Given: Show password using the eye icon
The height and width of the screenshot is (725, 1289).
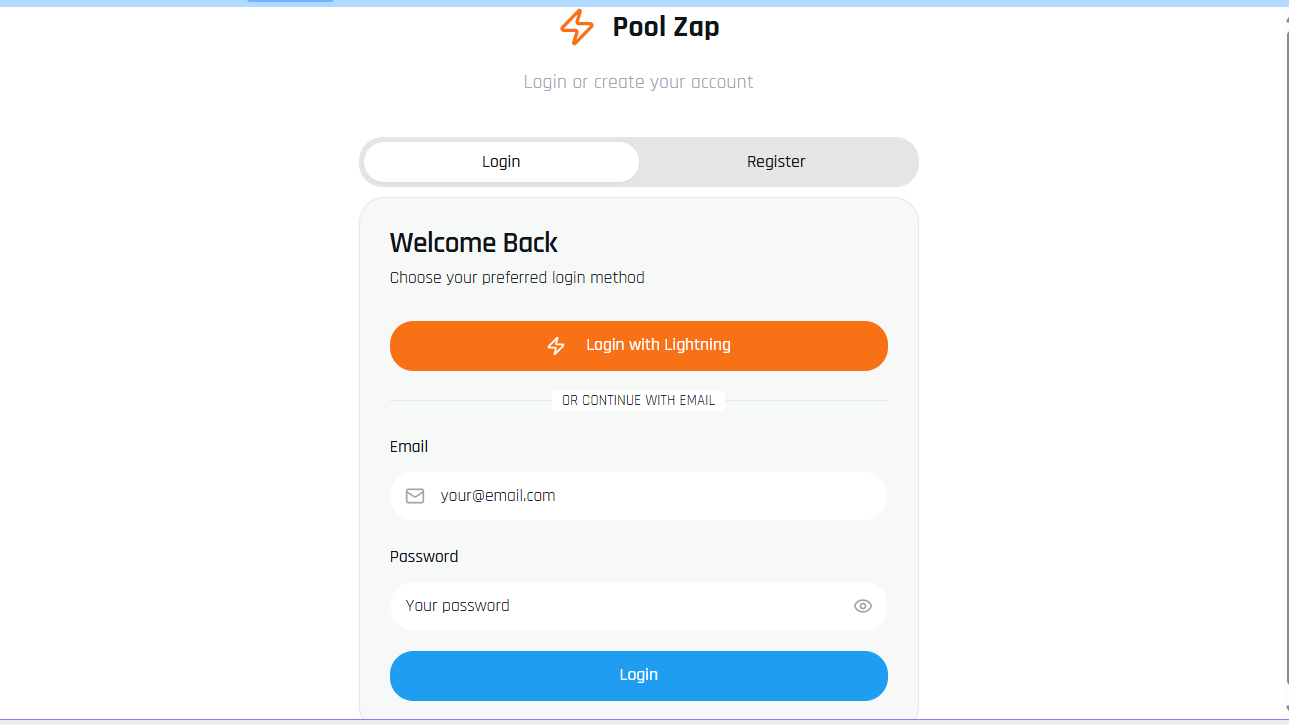Looking at the screenshot, I should [863, 606].
